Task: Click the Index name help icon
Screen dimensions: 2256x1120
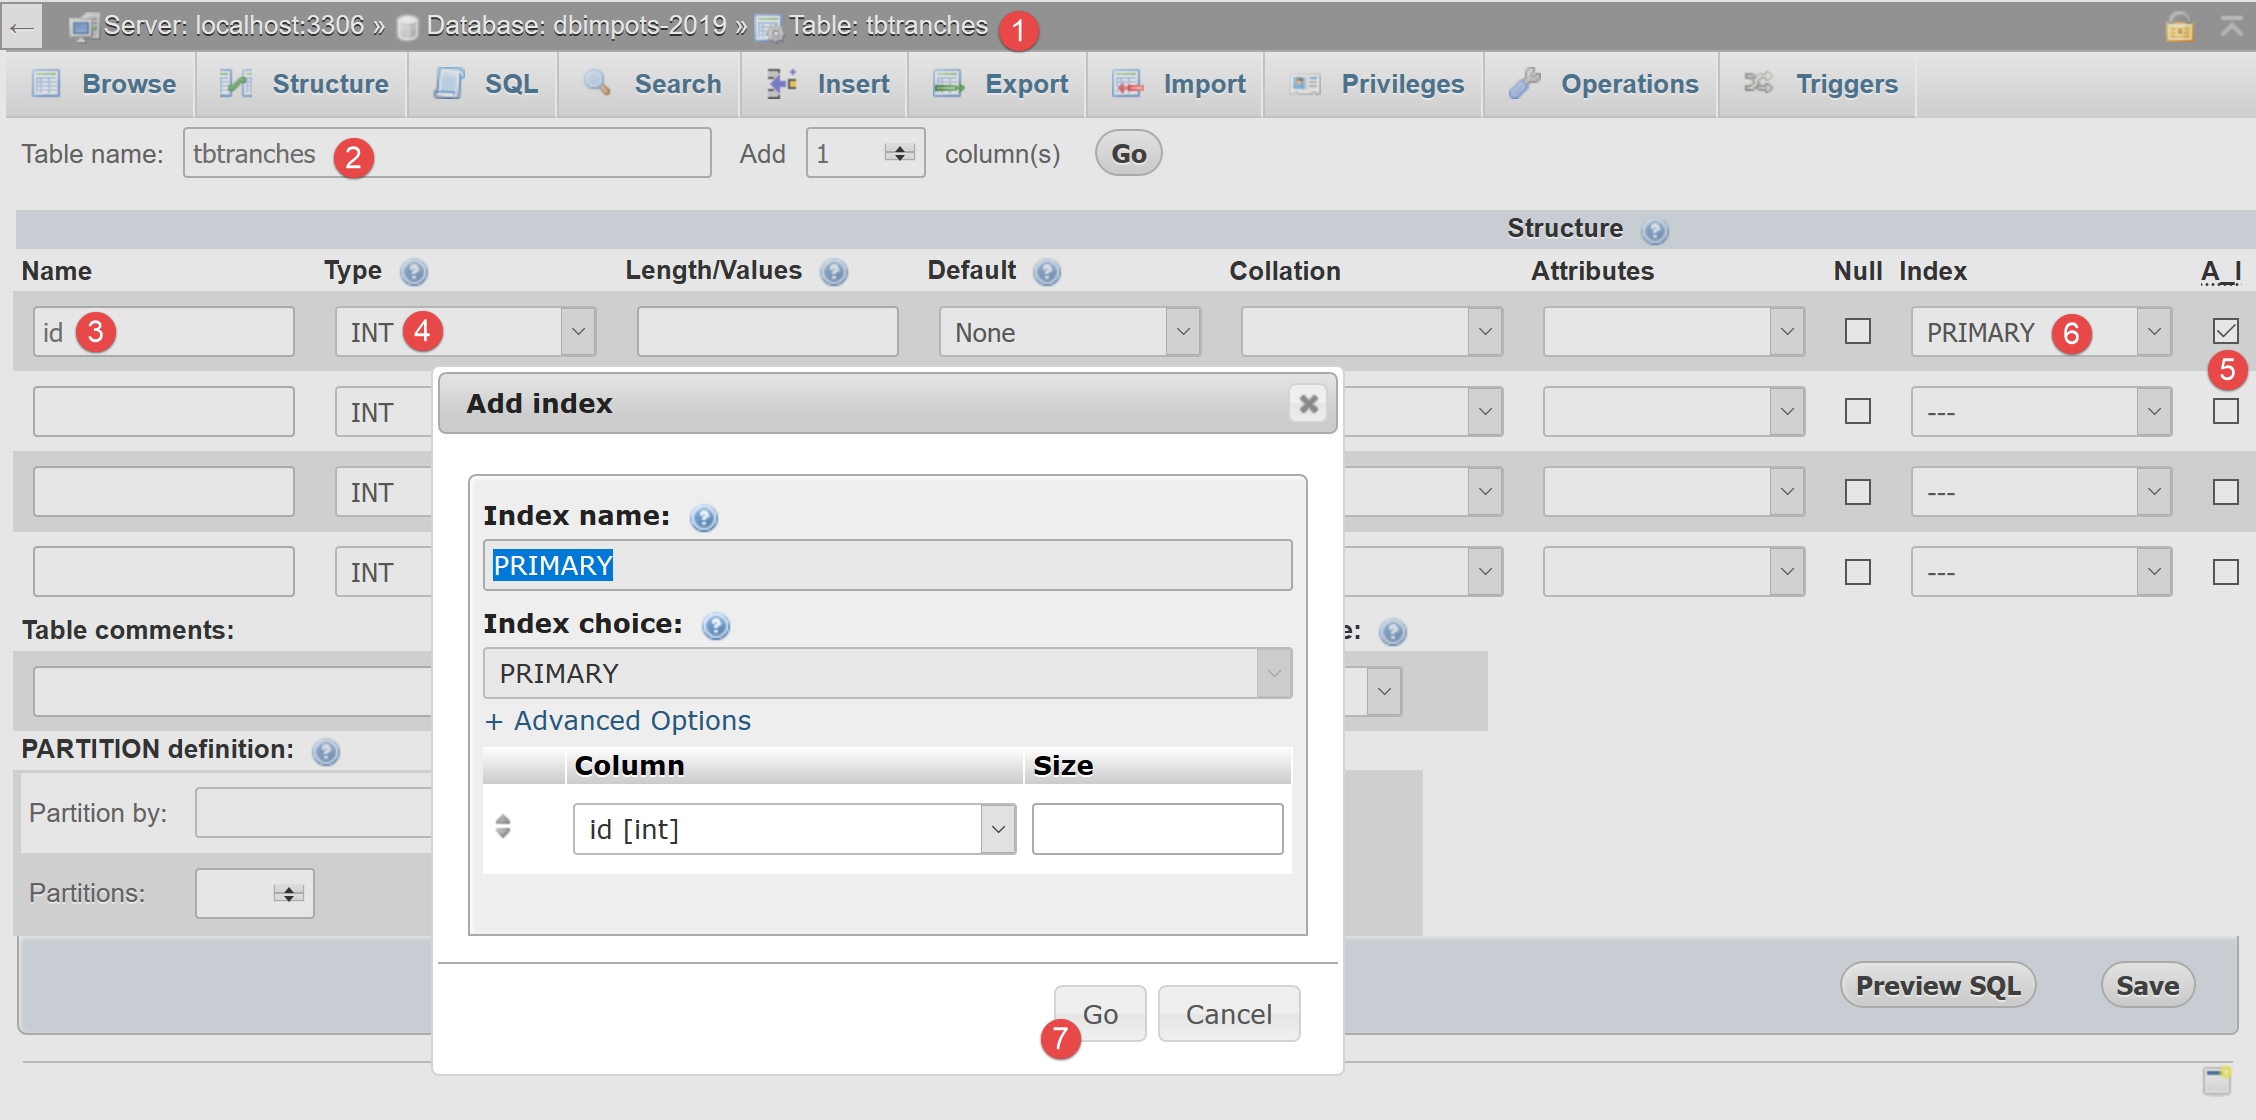Action: (x=704, y=518)
